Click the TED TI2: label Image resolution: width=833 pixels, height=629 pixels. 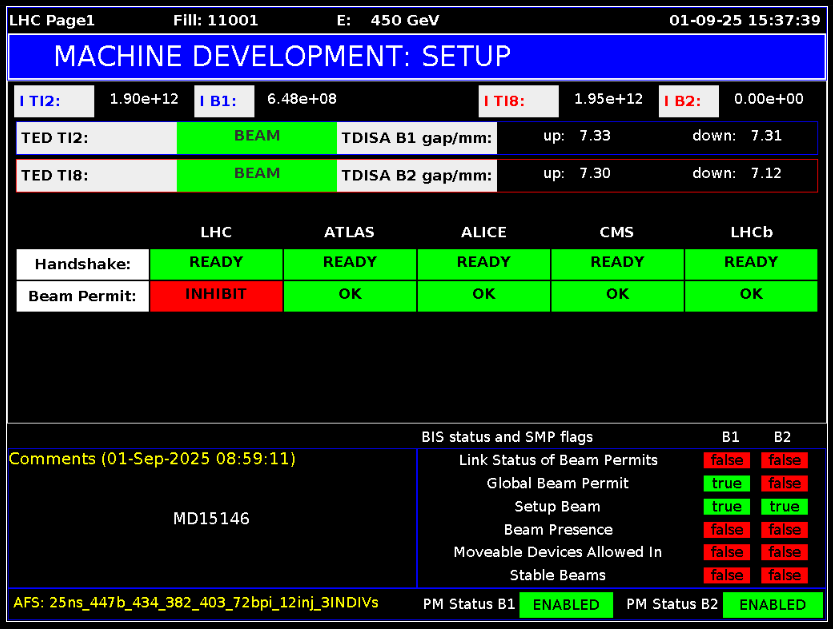tap(97, 138)
